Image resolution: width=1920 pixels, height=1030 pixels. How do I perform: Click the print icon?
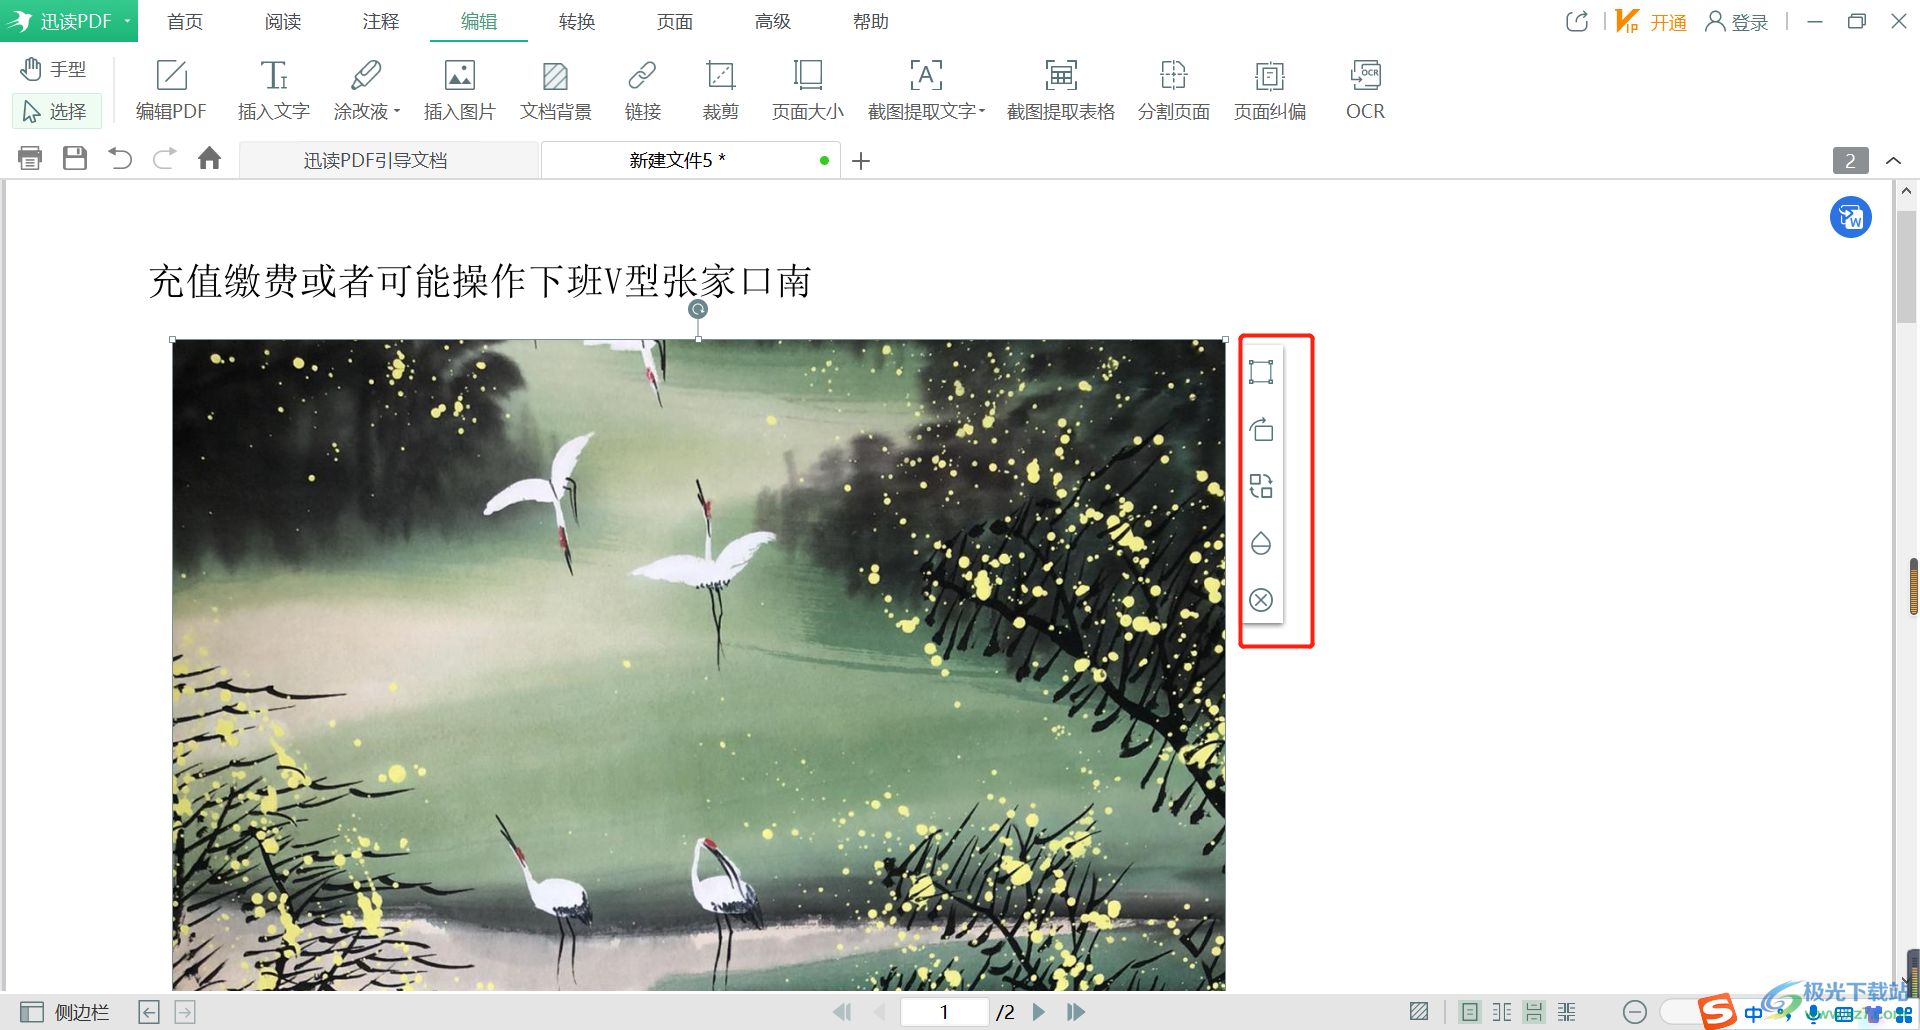coord(30,158)
